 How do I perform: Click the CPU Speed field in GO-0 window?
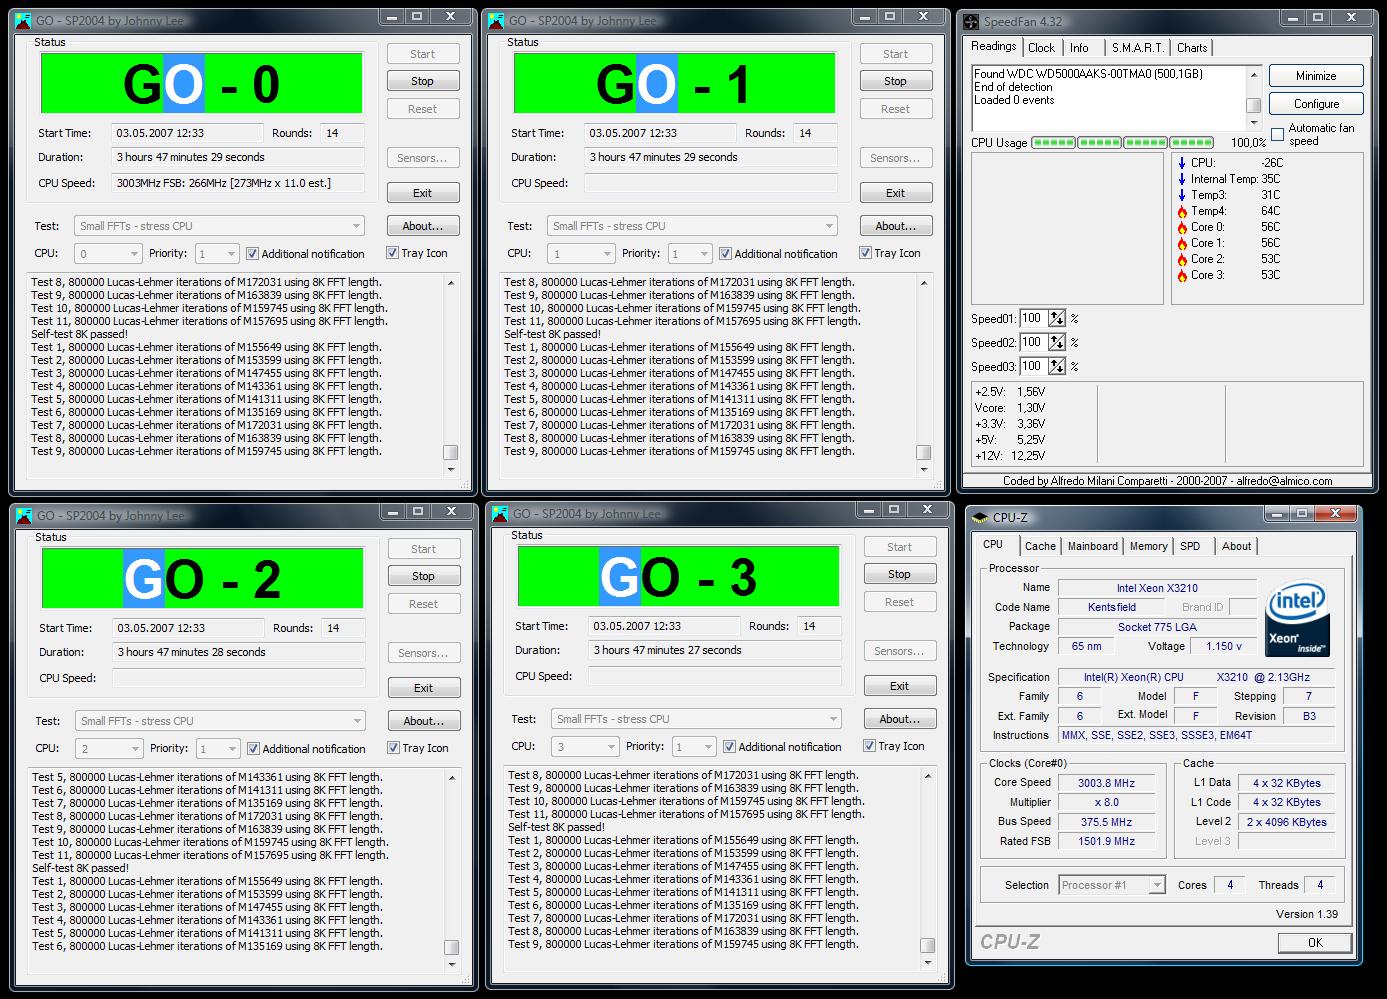(239, 183)
